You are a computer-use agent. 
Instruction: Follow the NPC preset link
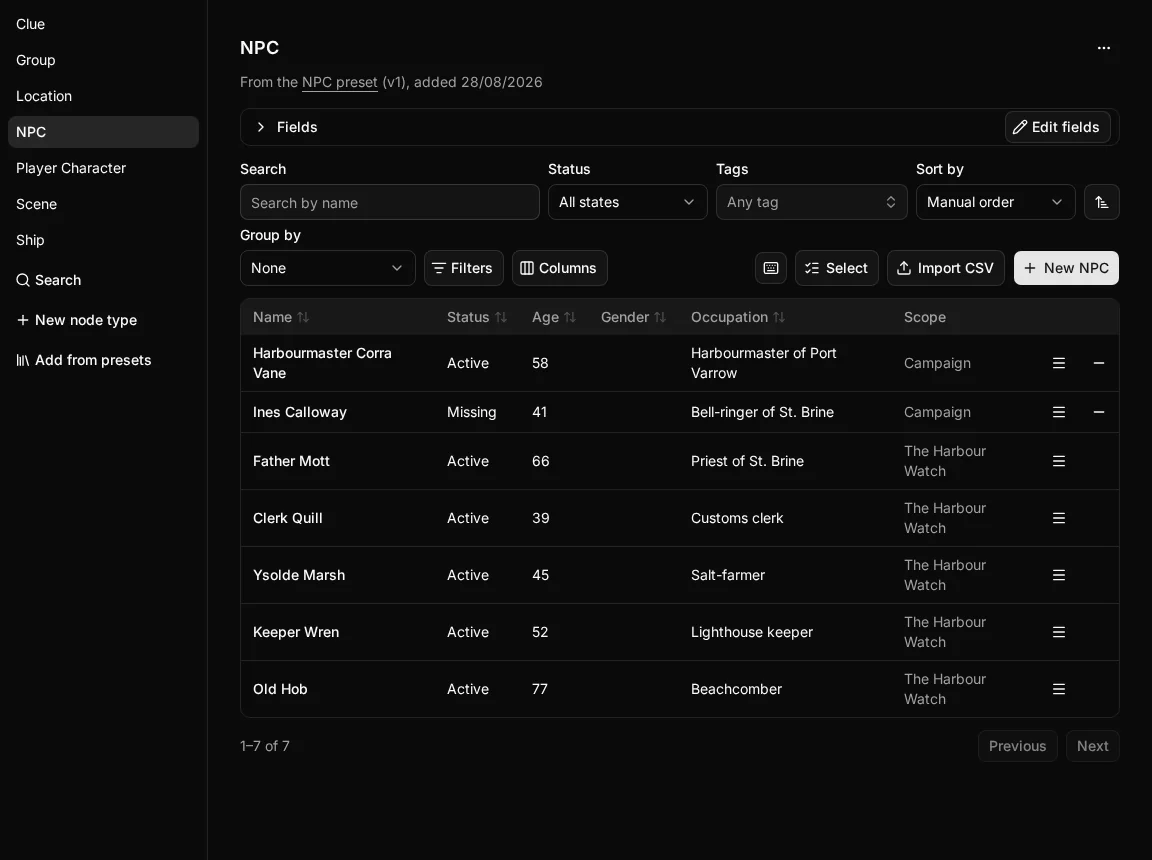339,82
